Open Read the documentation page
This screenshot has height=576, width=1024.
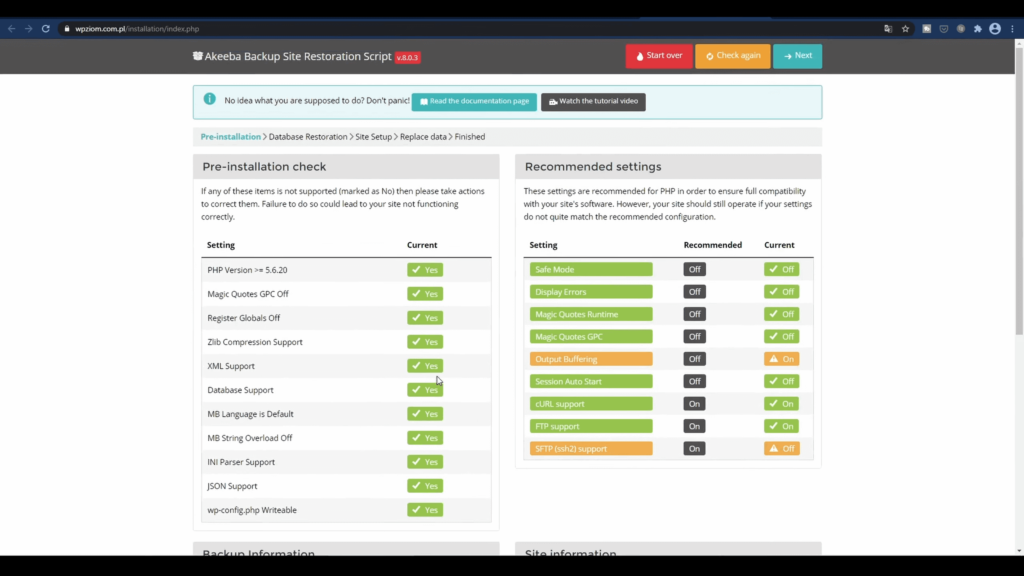tap(474, 102)
